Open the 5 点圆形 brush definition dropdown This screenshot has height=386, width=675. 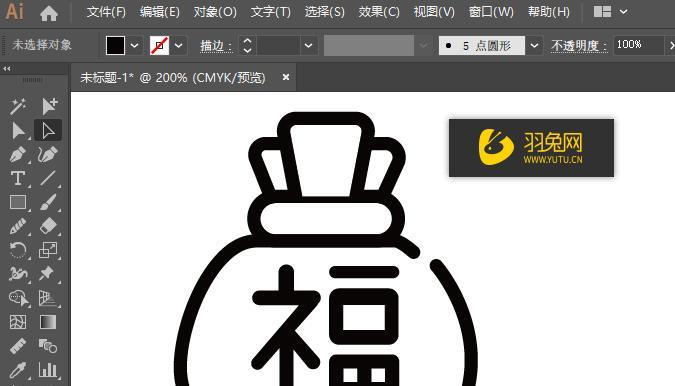coord(534,46)
